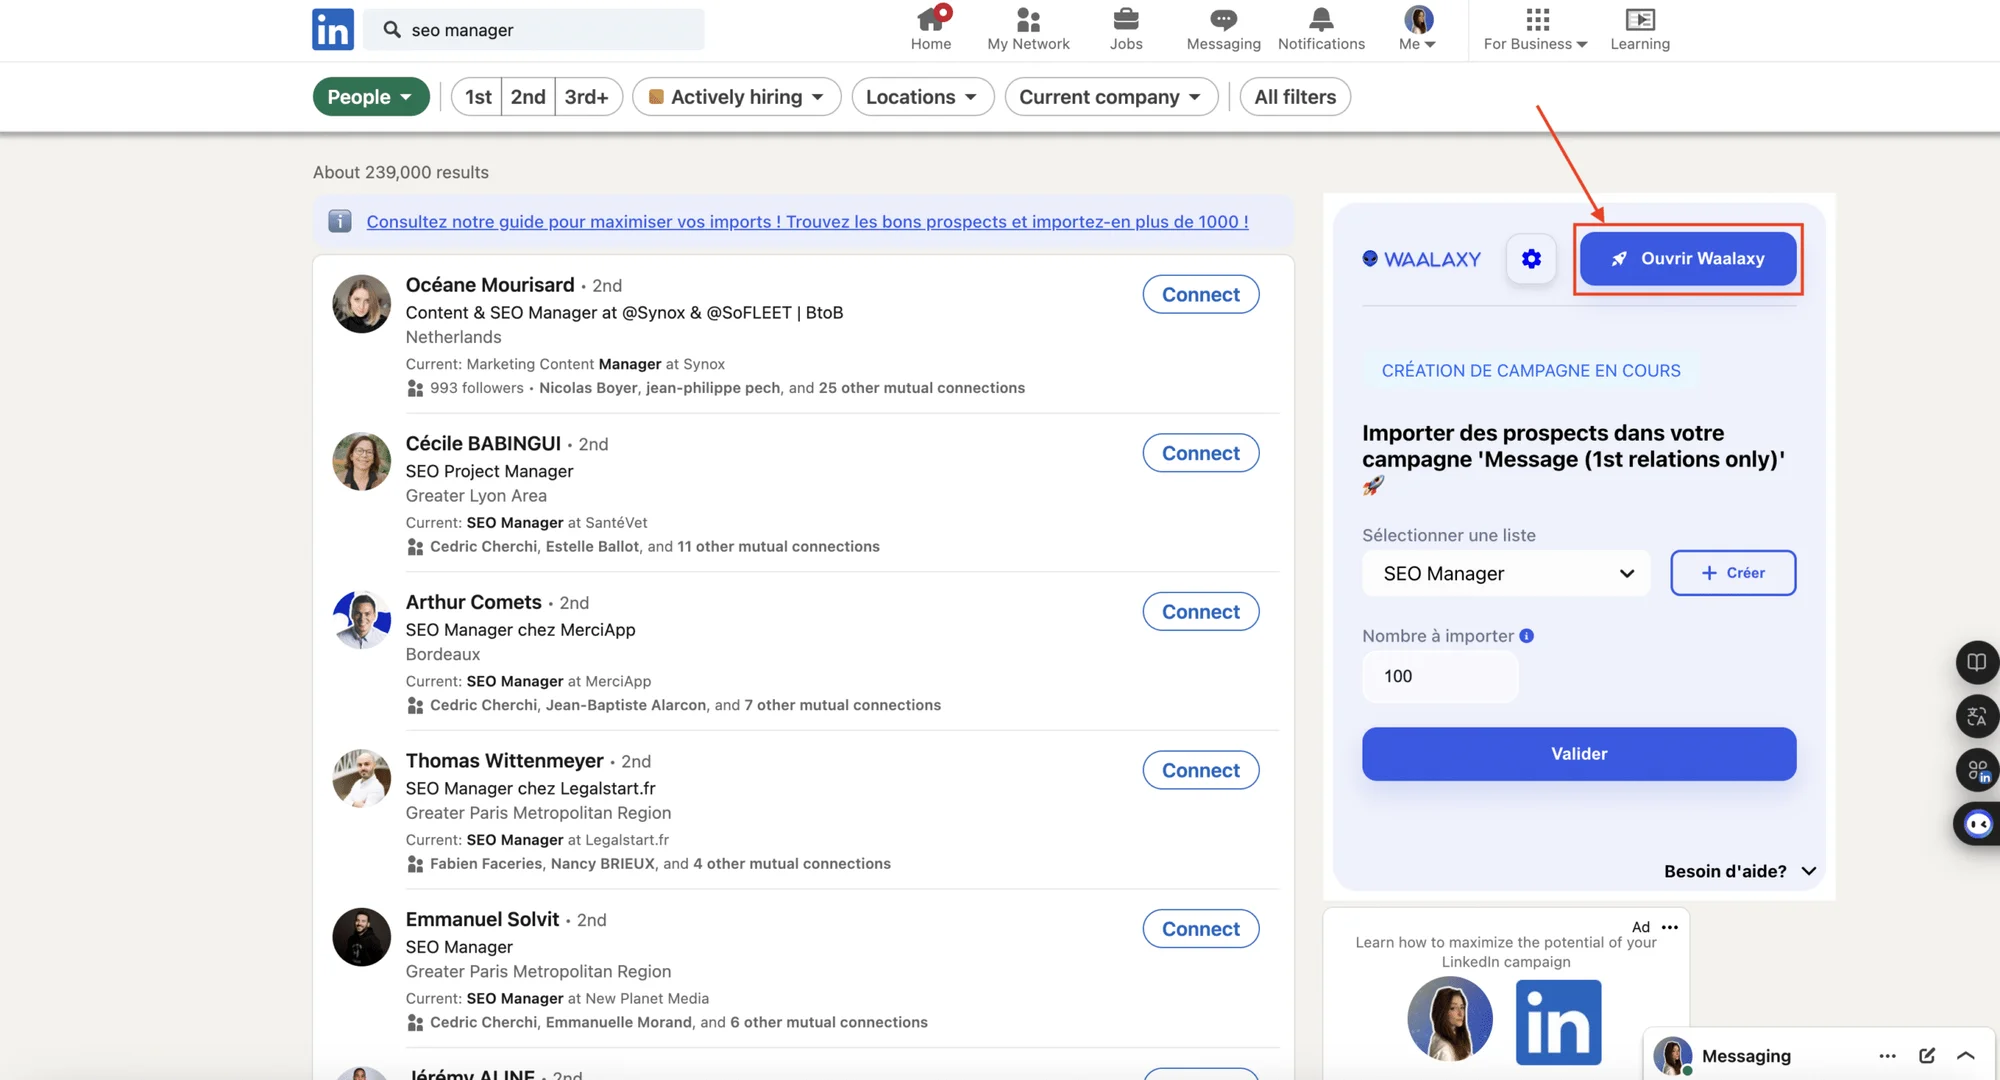This screenshot has height=1080, width=2000.
Task: Connect with Thomas Wittenmeyer
Action: 1201,770
